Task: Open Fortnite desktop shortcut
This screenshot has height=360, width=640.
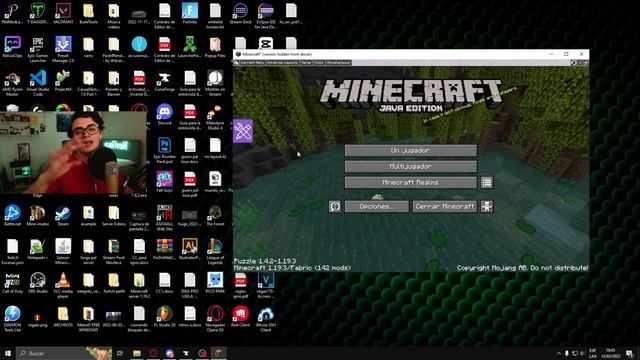Action: pyautogui.click(x=190, y=13)
